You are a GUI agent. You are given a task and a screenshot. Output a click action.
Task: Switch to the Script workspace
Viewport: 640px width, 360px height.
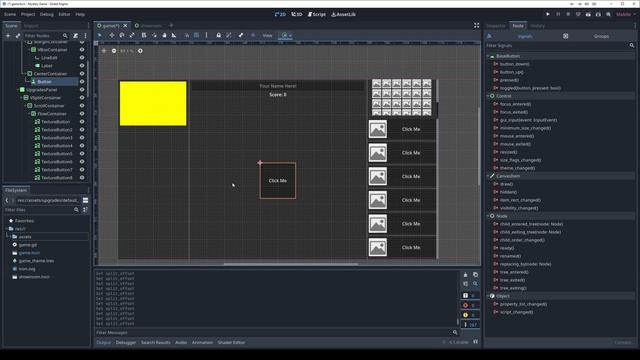[317, 14]
